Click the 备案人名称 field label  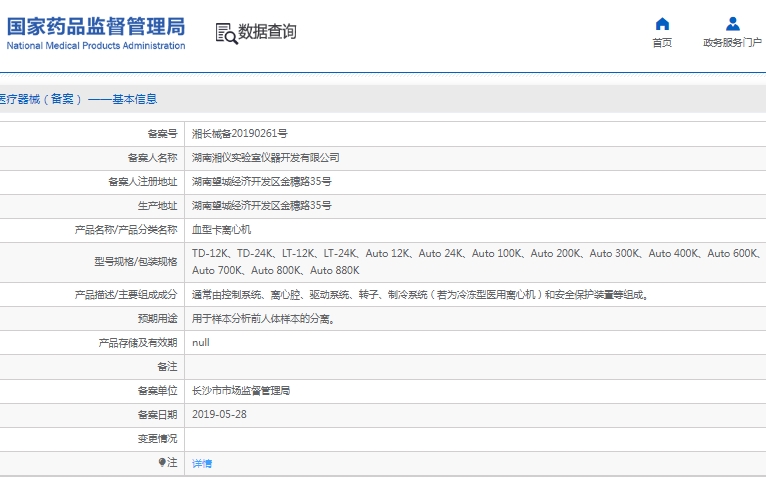click(x=152, y=158)
